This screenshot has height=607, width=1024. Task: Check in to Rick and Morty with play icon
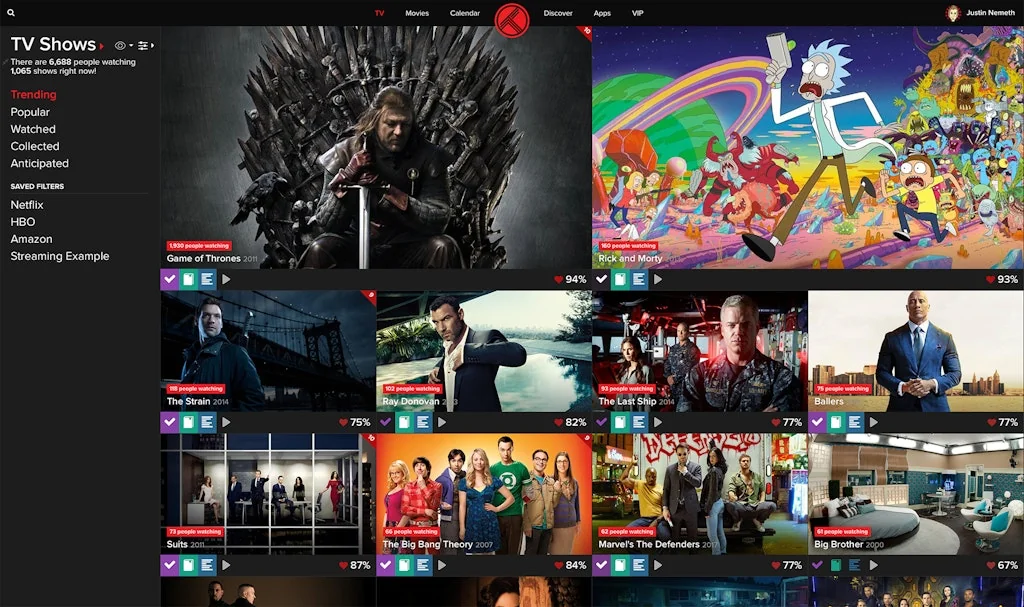(658, 279)
